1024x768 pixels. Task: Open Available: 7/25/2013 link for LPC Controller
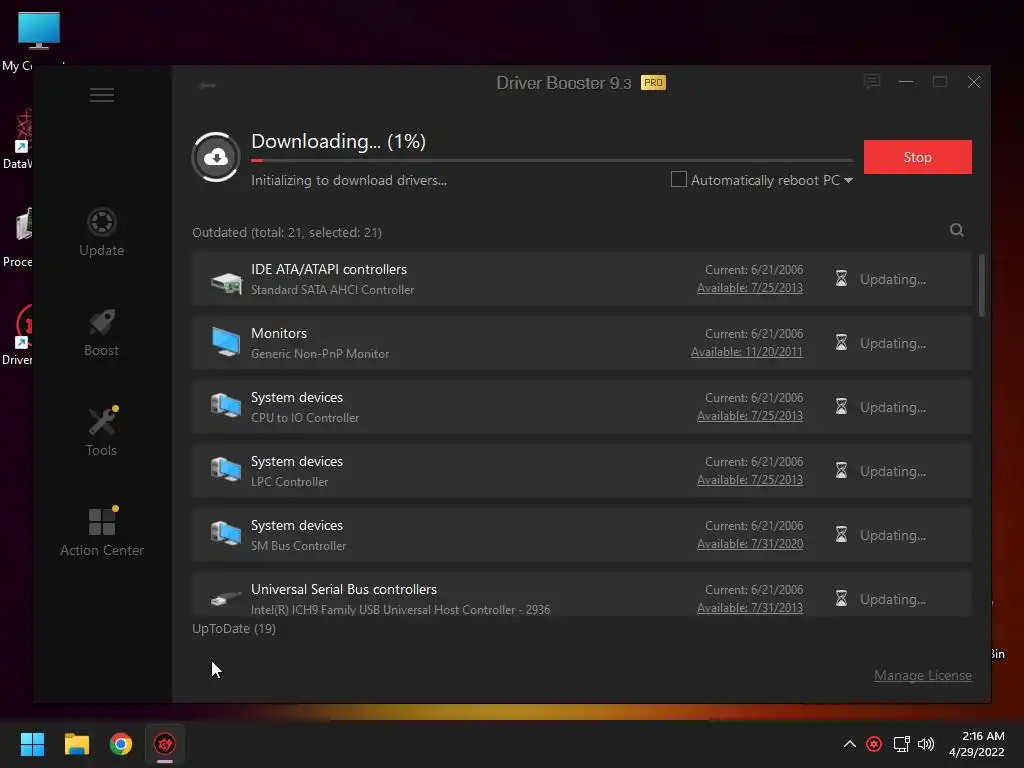click(x=750, y=480)
